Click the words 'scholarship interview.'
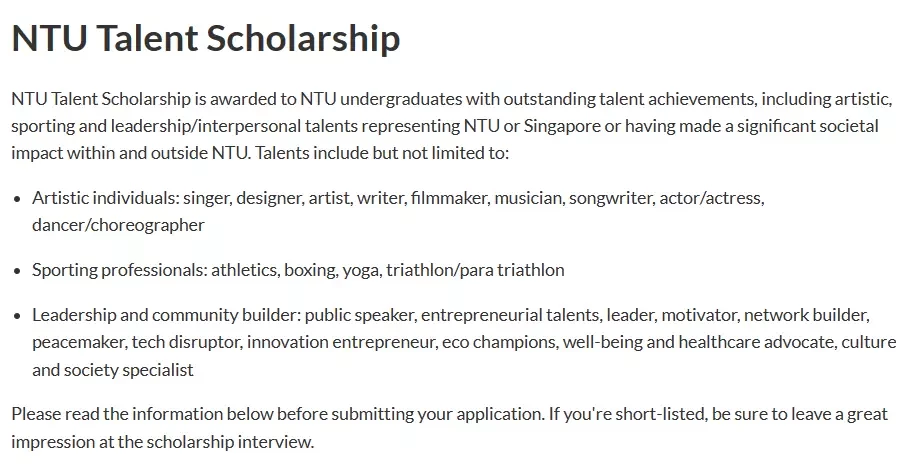 pos(230,442)
